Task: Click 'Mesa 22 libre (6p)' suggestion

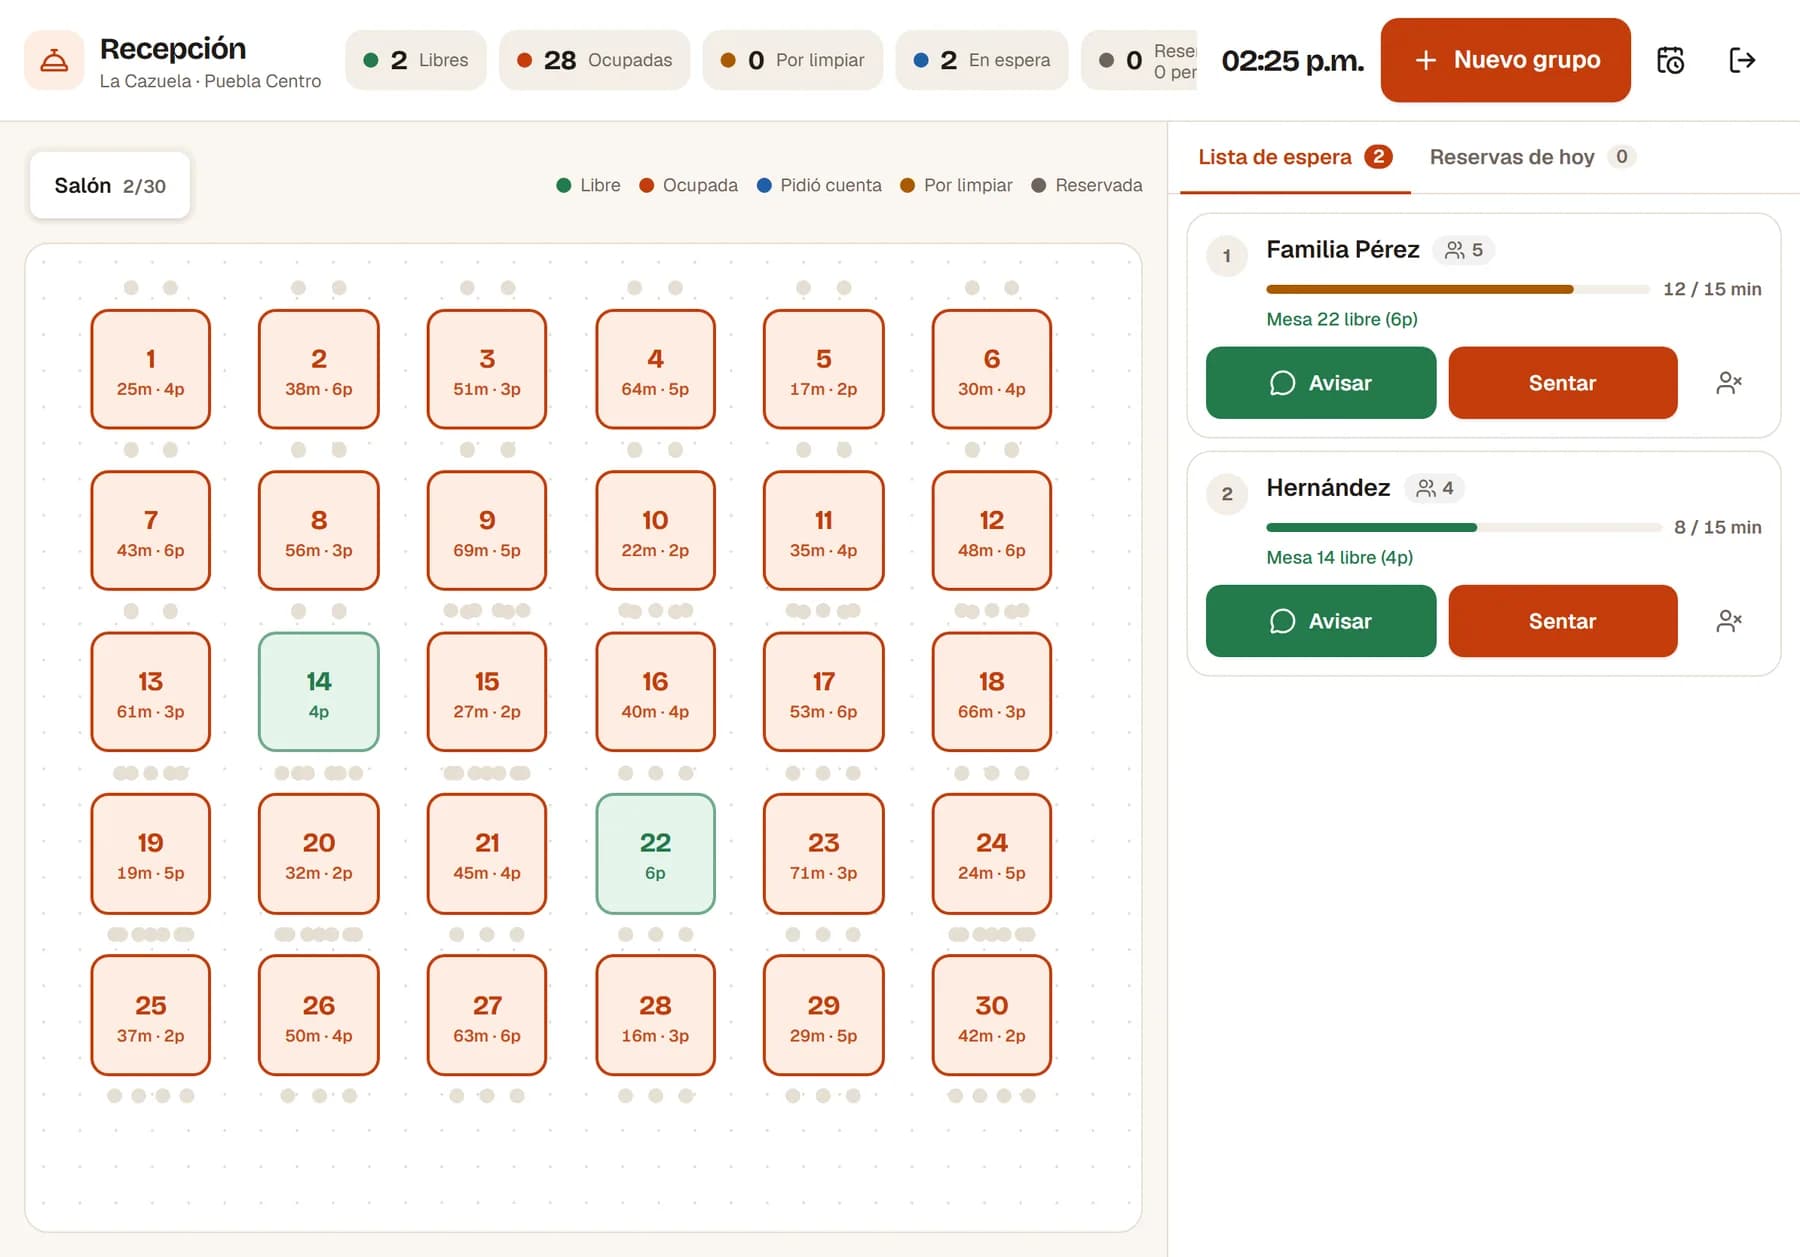Action: [x=1342, y=319]
